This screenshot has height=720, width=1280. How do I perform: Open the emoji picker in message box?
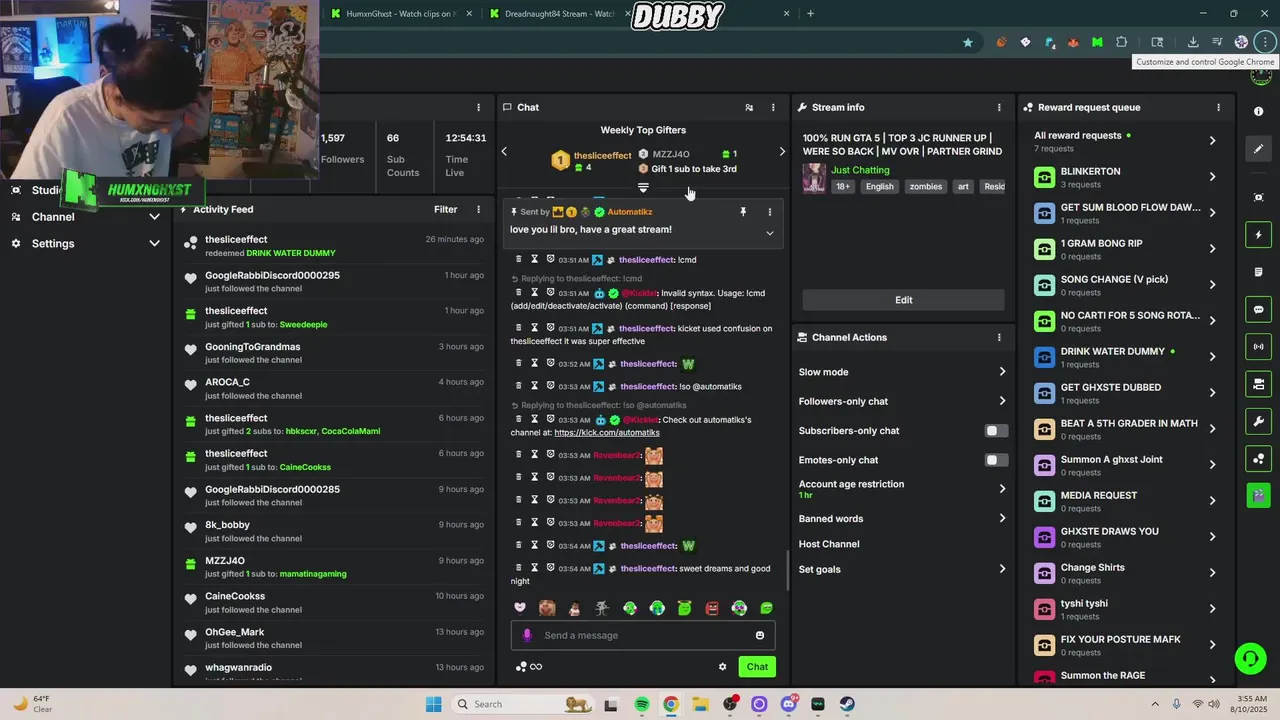(760, 635)
